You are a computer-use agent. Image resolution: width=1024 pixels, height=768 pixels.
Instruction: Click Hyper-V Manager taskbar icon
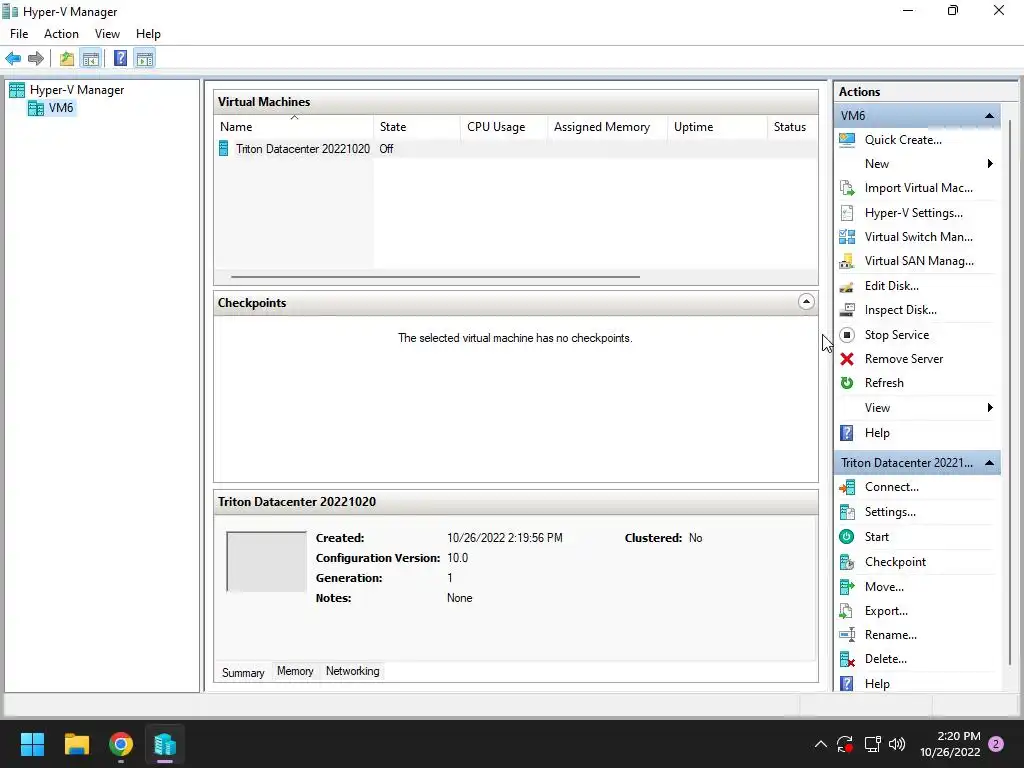(165, 744)
